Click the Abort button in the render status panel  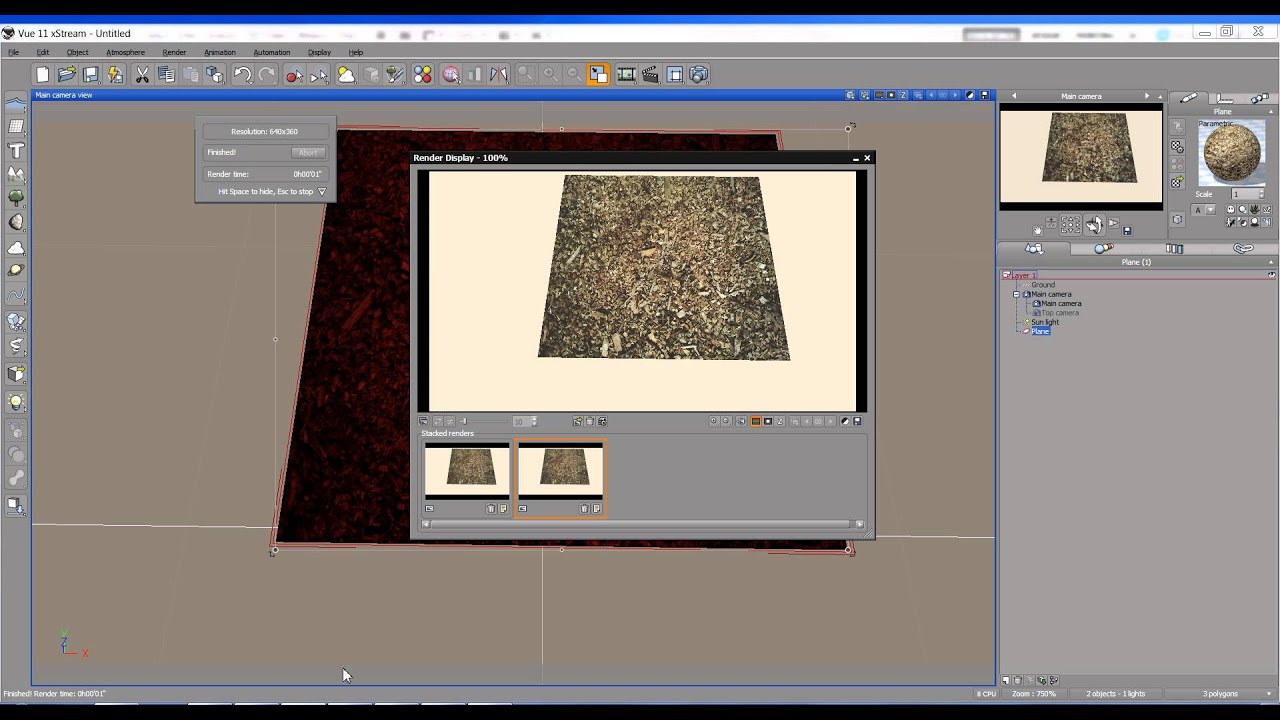(x=308, y=153)
